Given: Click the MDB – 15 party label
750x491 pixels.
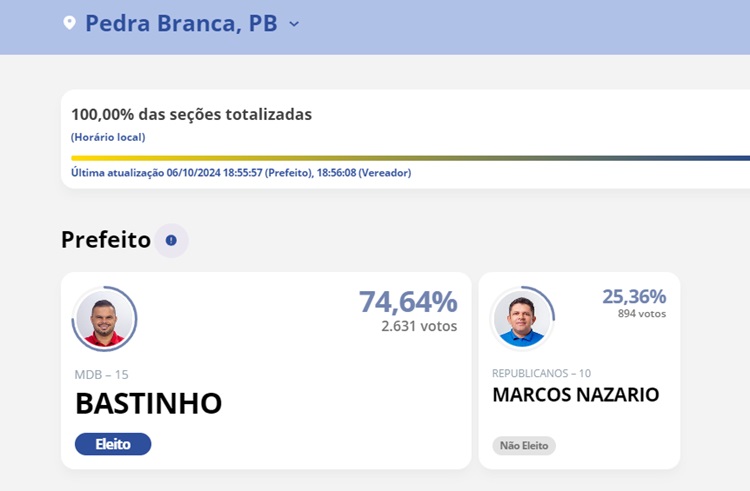Looking at the screenshot, I should coord(101,375).
